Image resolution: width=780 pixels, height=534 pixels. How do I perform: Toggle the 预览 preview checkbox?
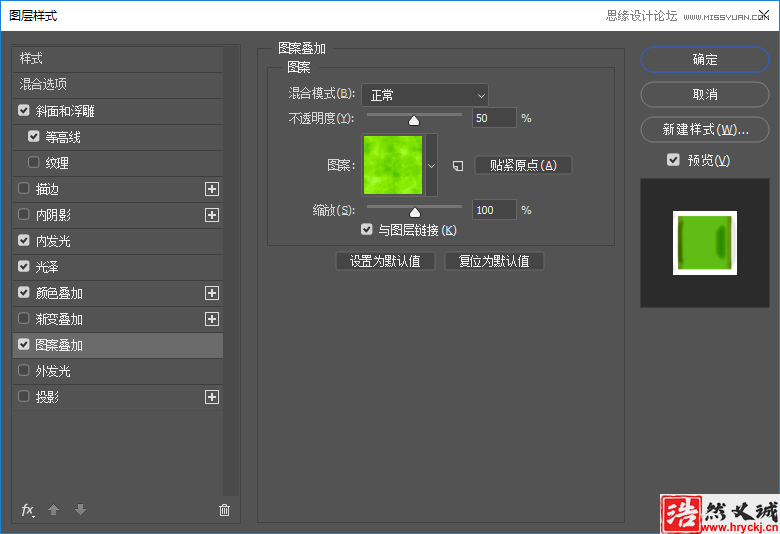click(x=673, y=160)
